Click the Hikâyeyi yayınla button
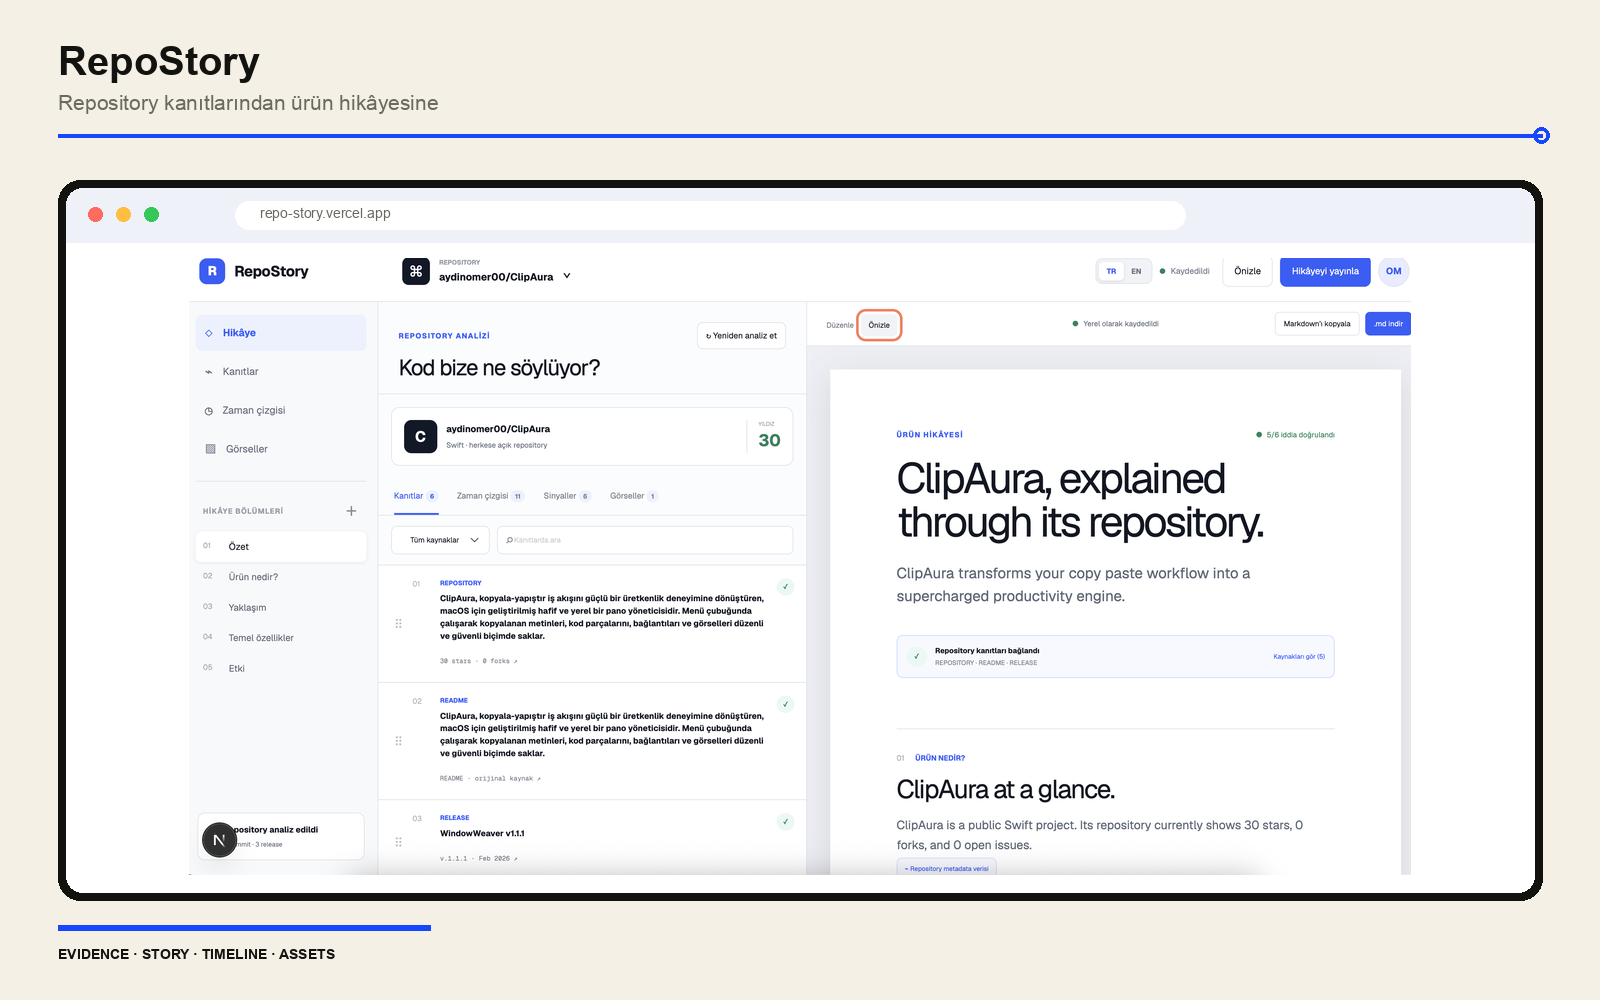Screen dimensions: 1600x1000 pyautogui.click(x=1325, y=271)
